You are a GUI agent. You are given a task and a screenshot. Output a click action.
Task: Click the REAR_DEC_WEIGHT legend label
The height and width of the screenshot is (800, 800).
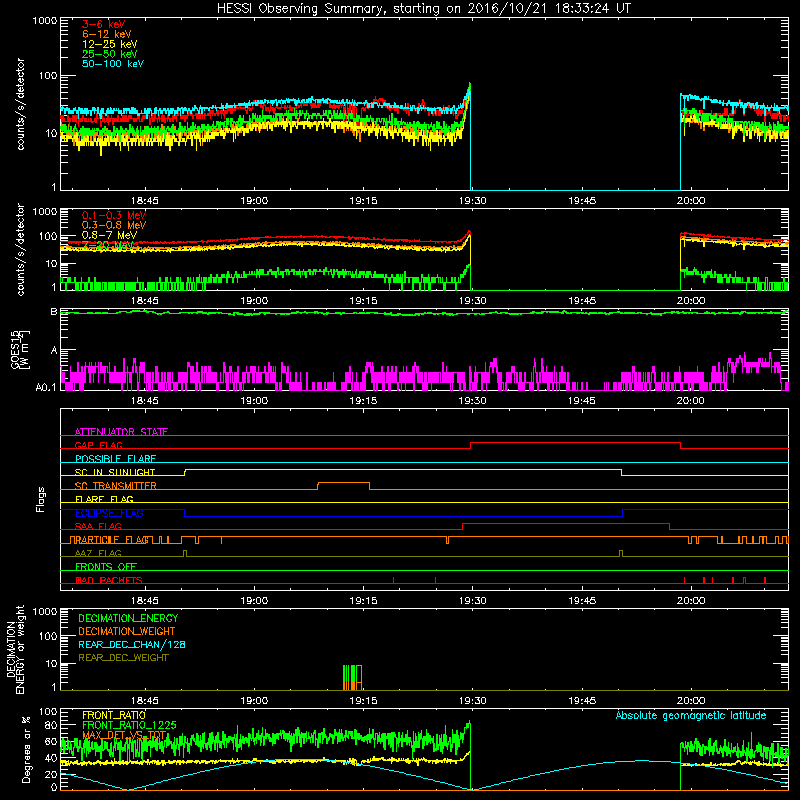pos(123,658)
